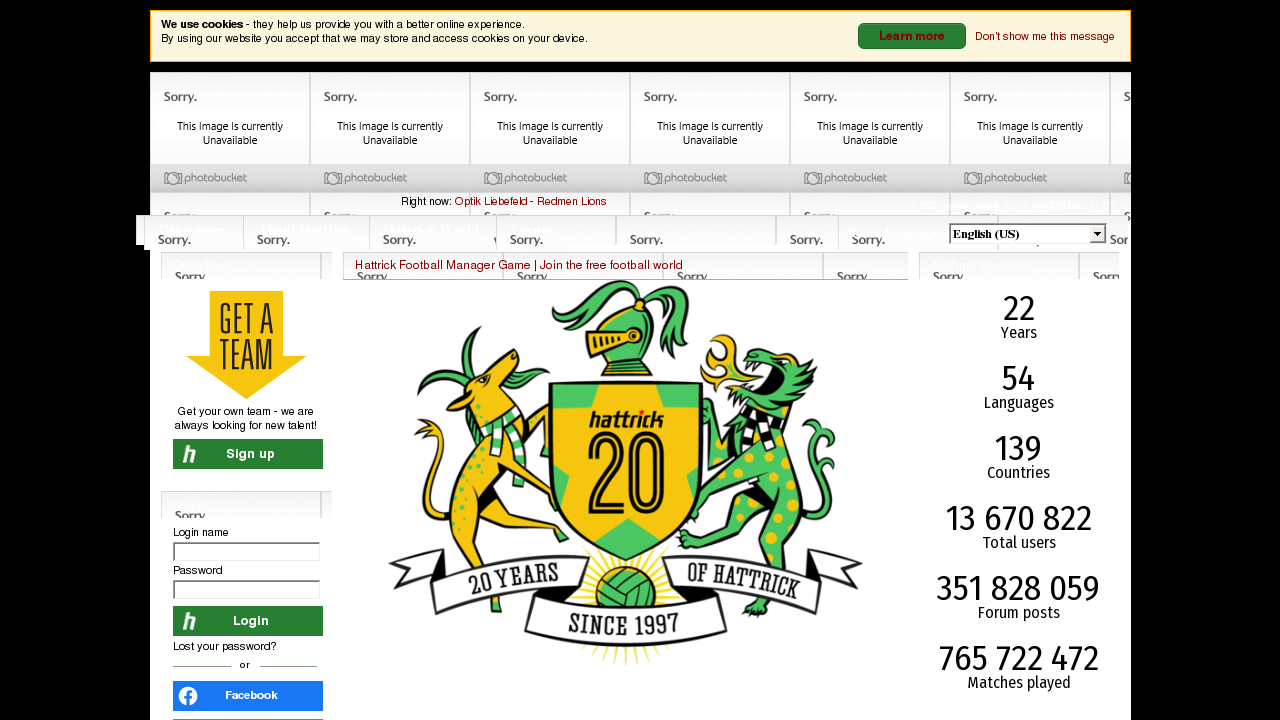
Task: Follow the Hattrick Football Manager Game link
Action: [442, 265]
